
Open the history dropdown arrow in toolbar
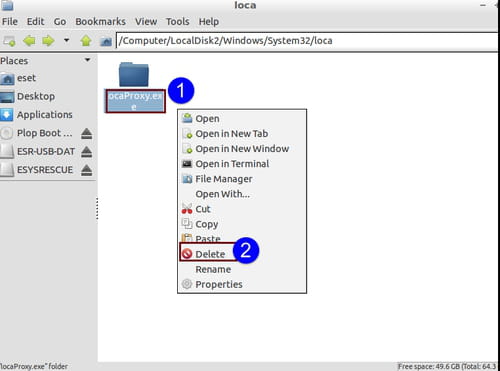(67, 41)
